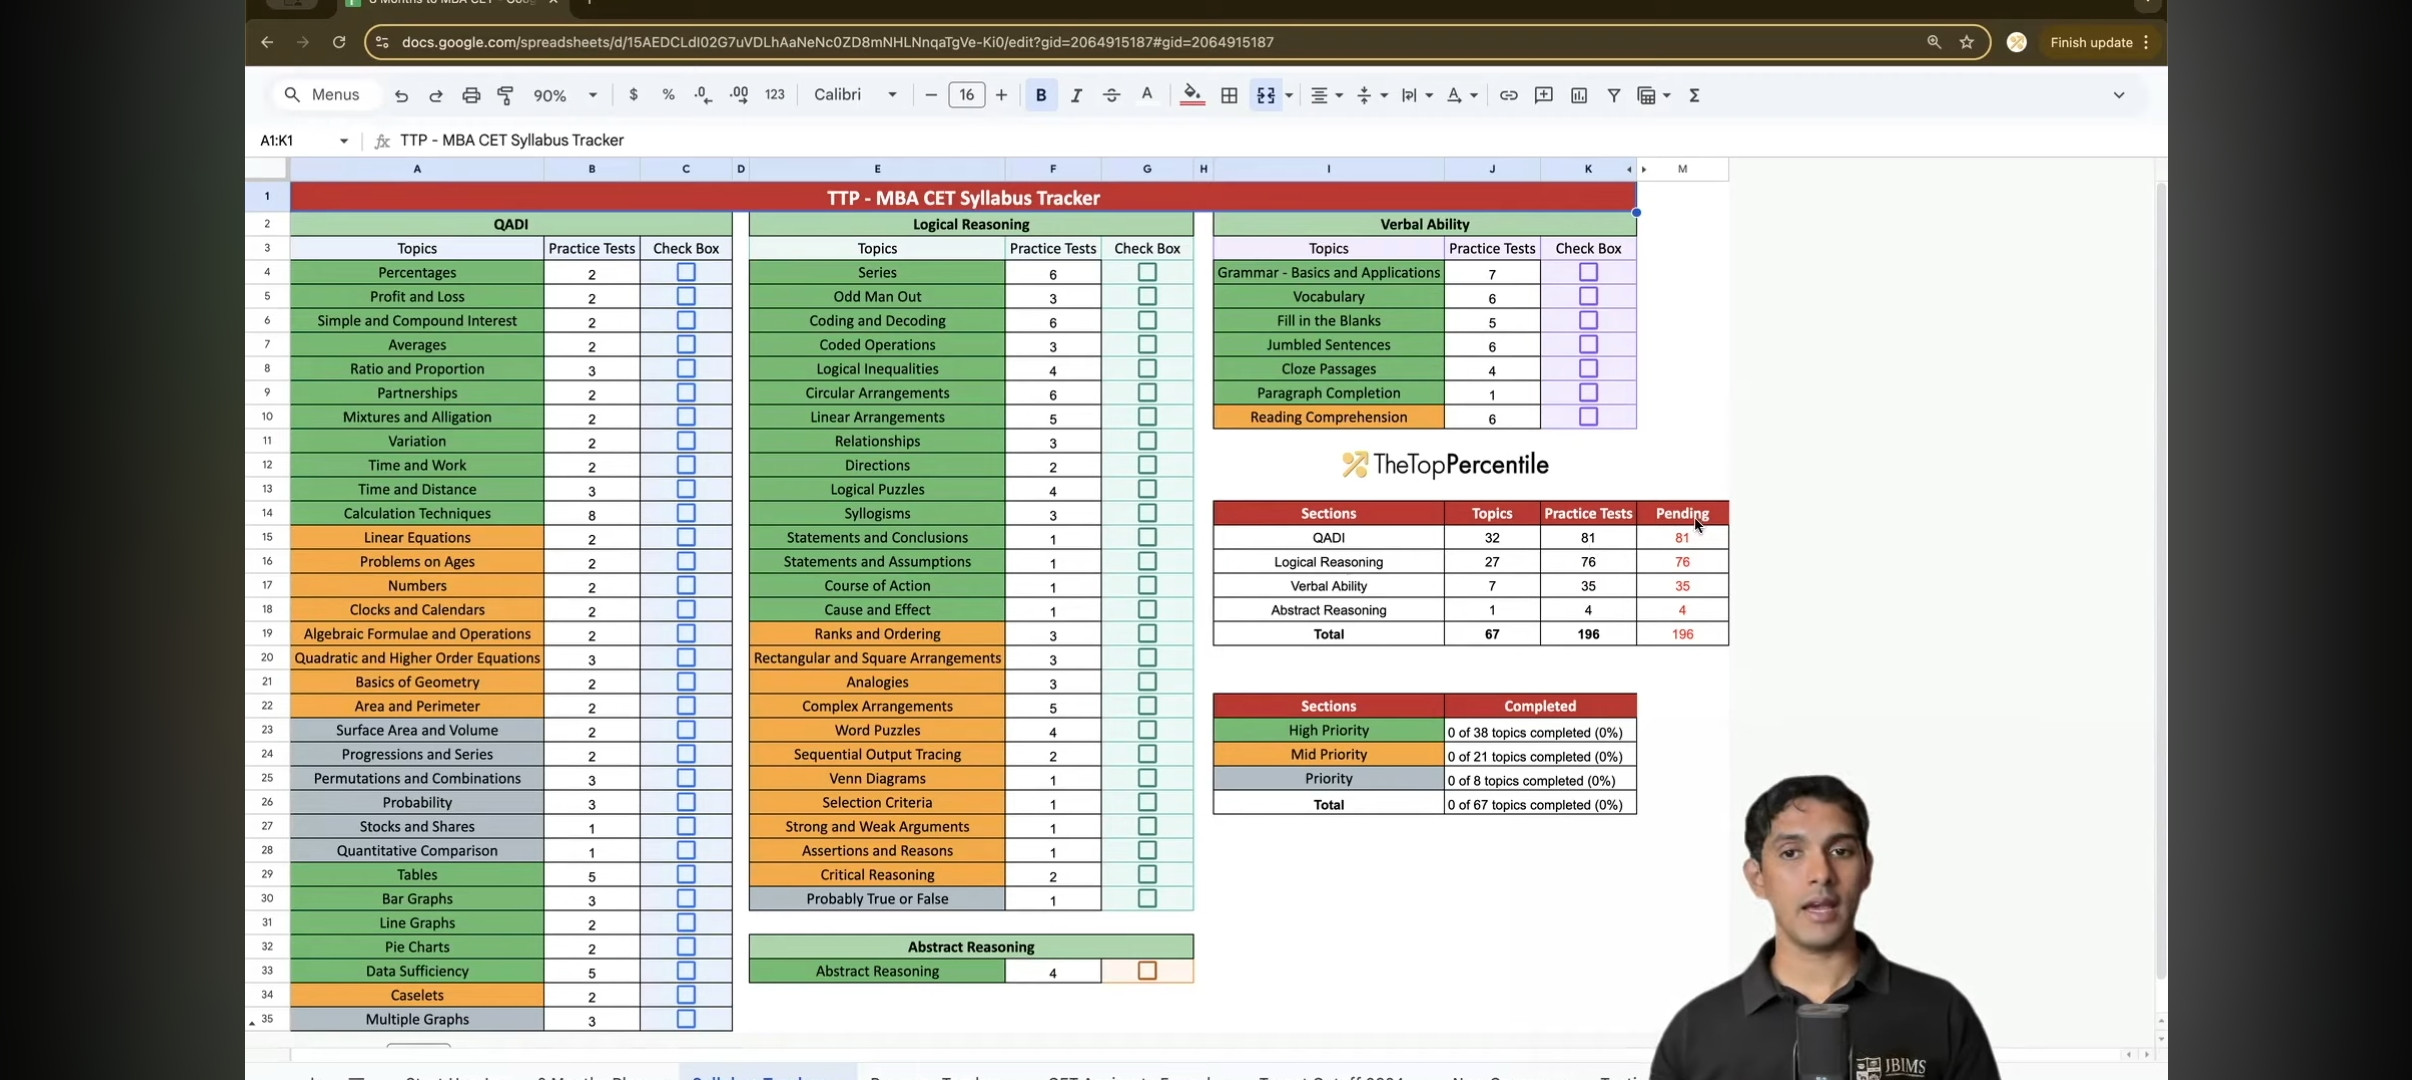This screenshot has width=2412, height=1080.
Task: Insert a link via toolbar
Action: [x=1508, y=95]
